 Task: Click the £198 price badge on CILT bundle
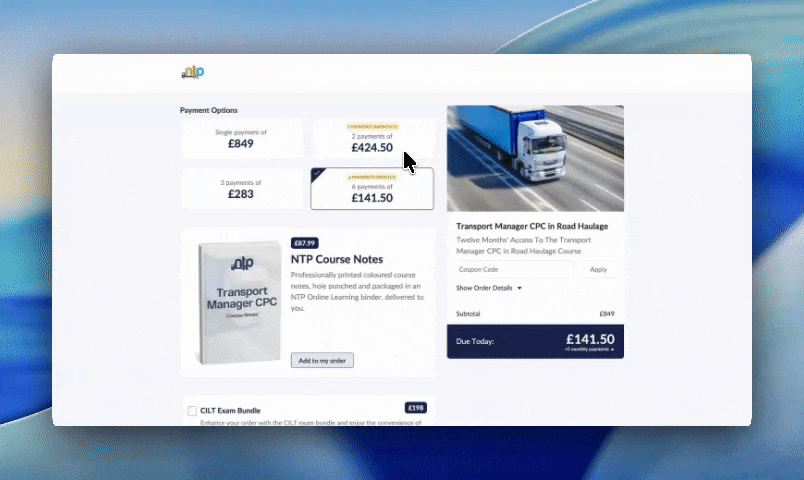click(x=416, y=408)
